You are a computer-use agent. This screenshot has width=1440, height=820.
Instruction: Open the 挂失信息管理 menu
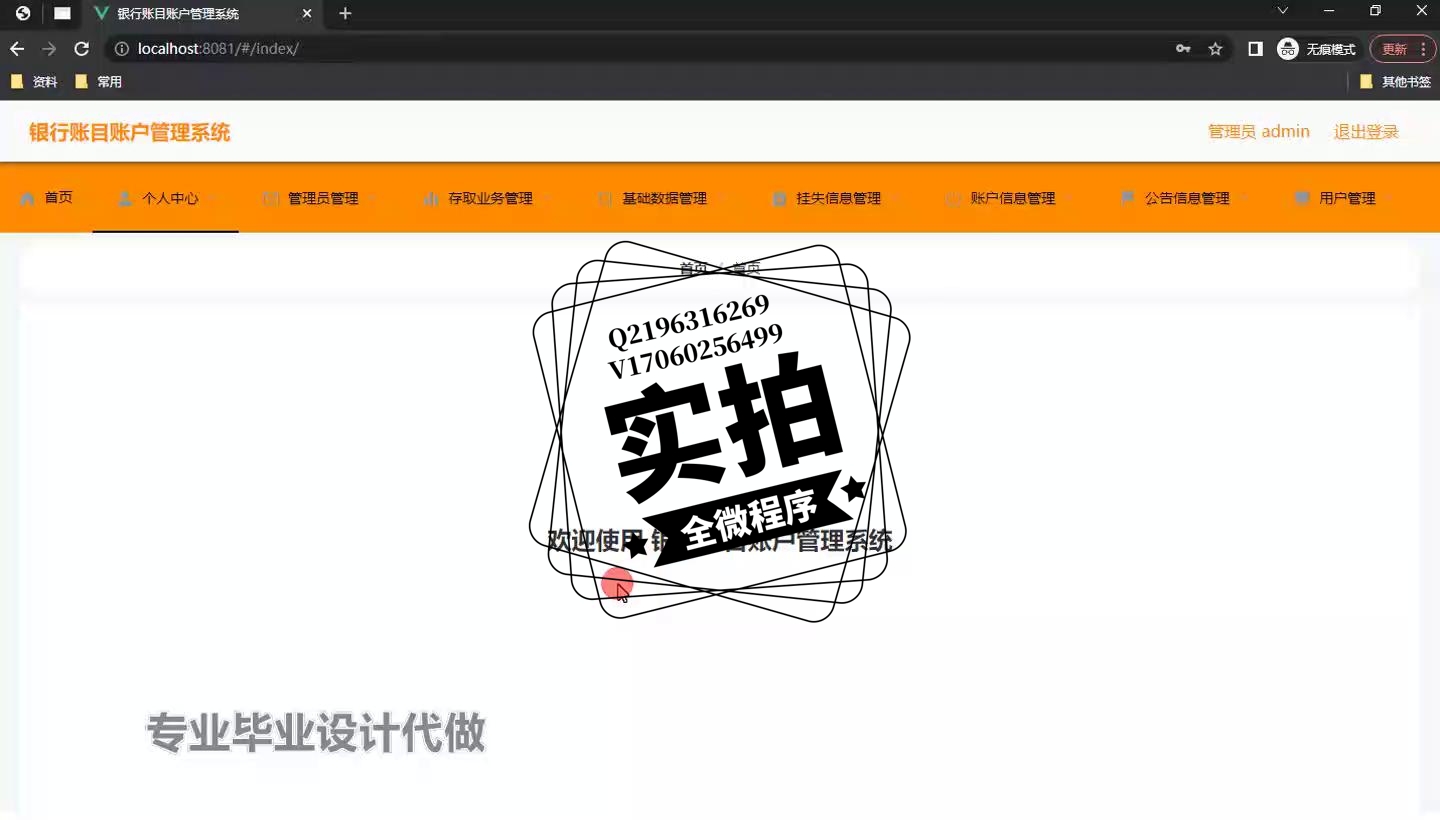pyautogui.click(x=834, y=198)
